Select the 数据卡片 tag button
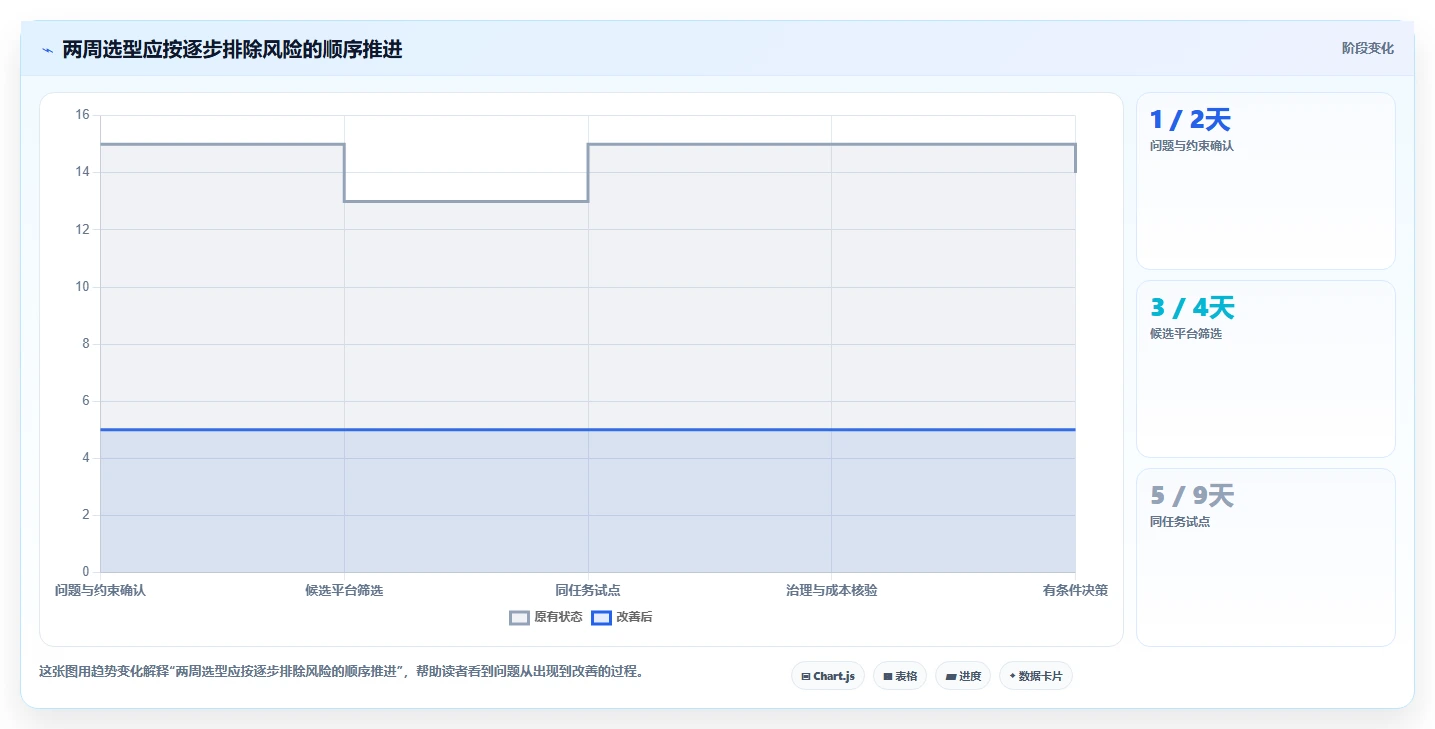 1036,676
